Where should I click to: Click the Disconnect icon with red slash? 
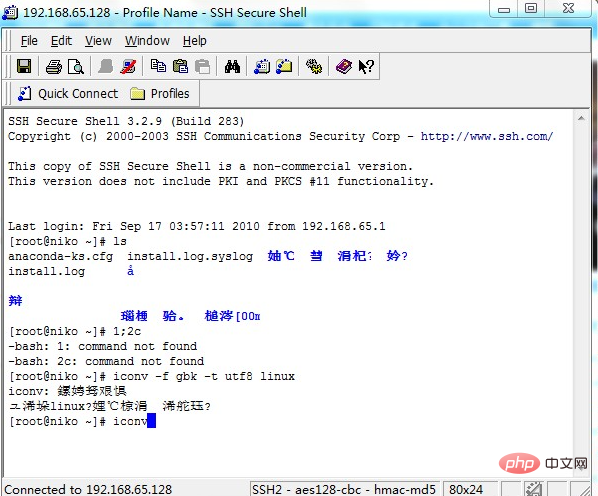pos(128,67)
